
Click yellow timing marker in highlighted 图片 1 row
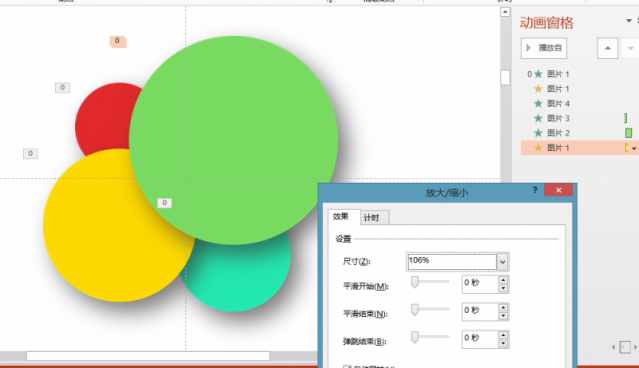pyautogui.click(x=627, y=148)
